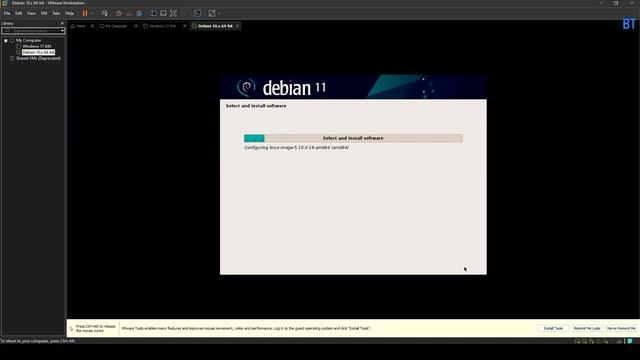
Task: Click the Never Remind Me button
Action: [621, 328]
